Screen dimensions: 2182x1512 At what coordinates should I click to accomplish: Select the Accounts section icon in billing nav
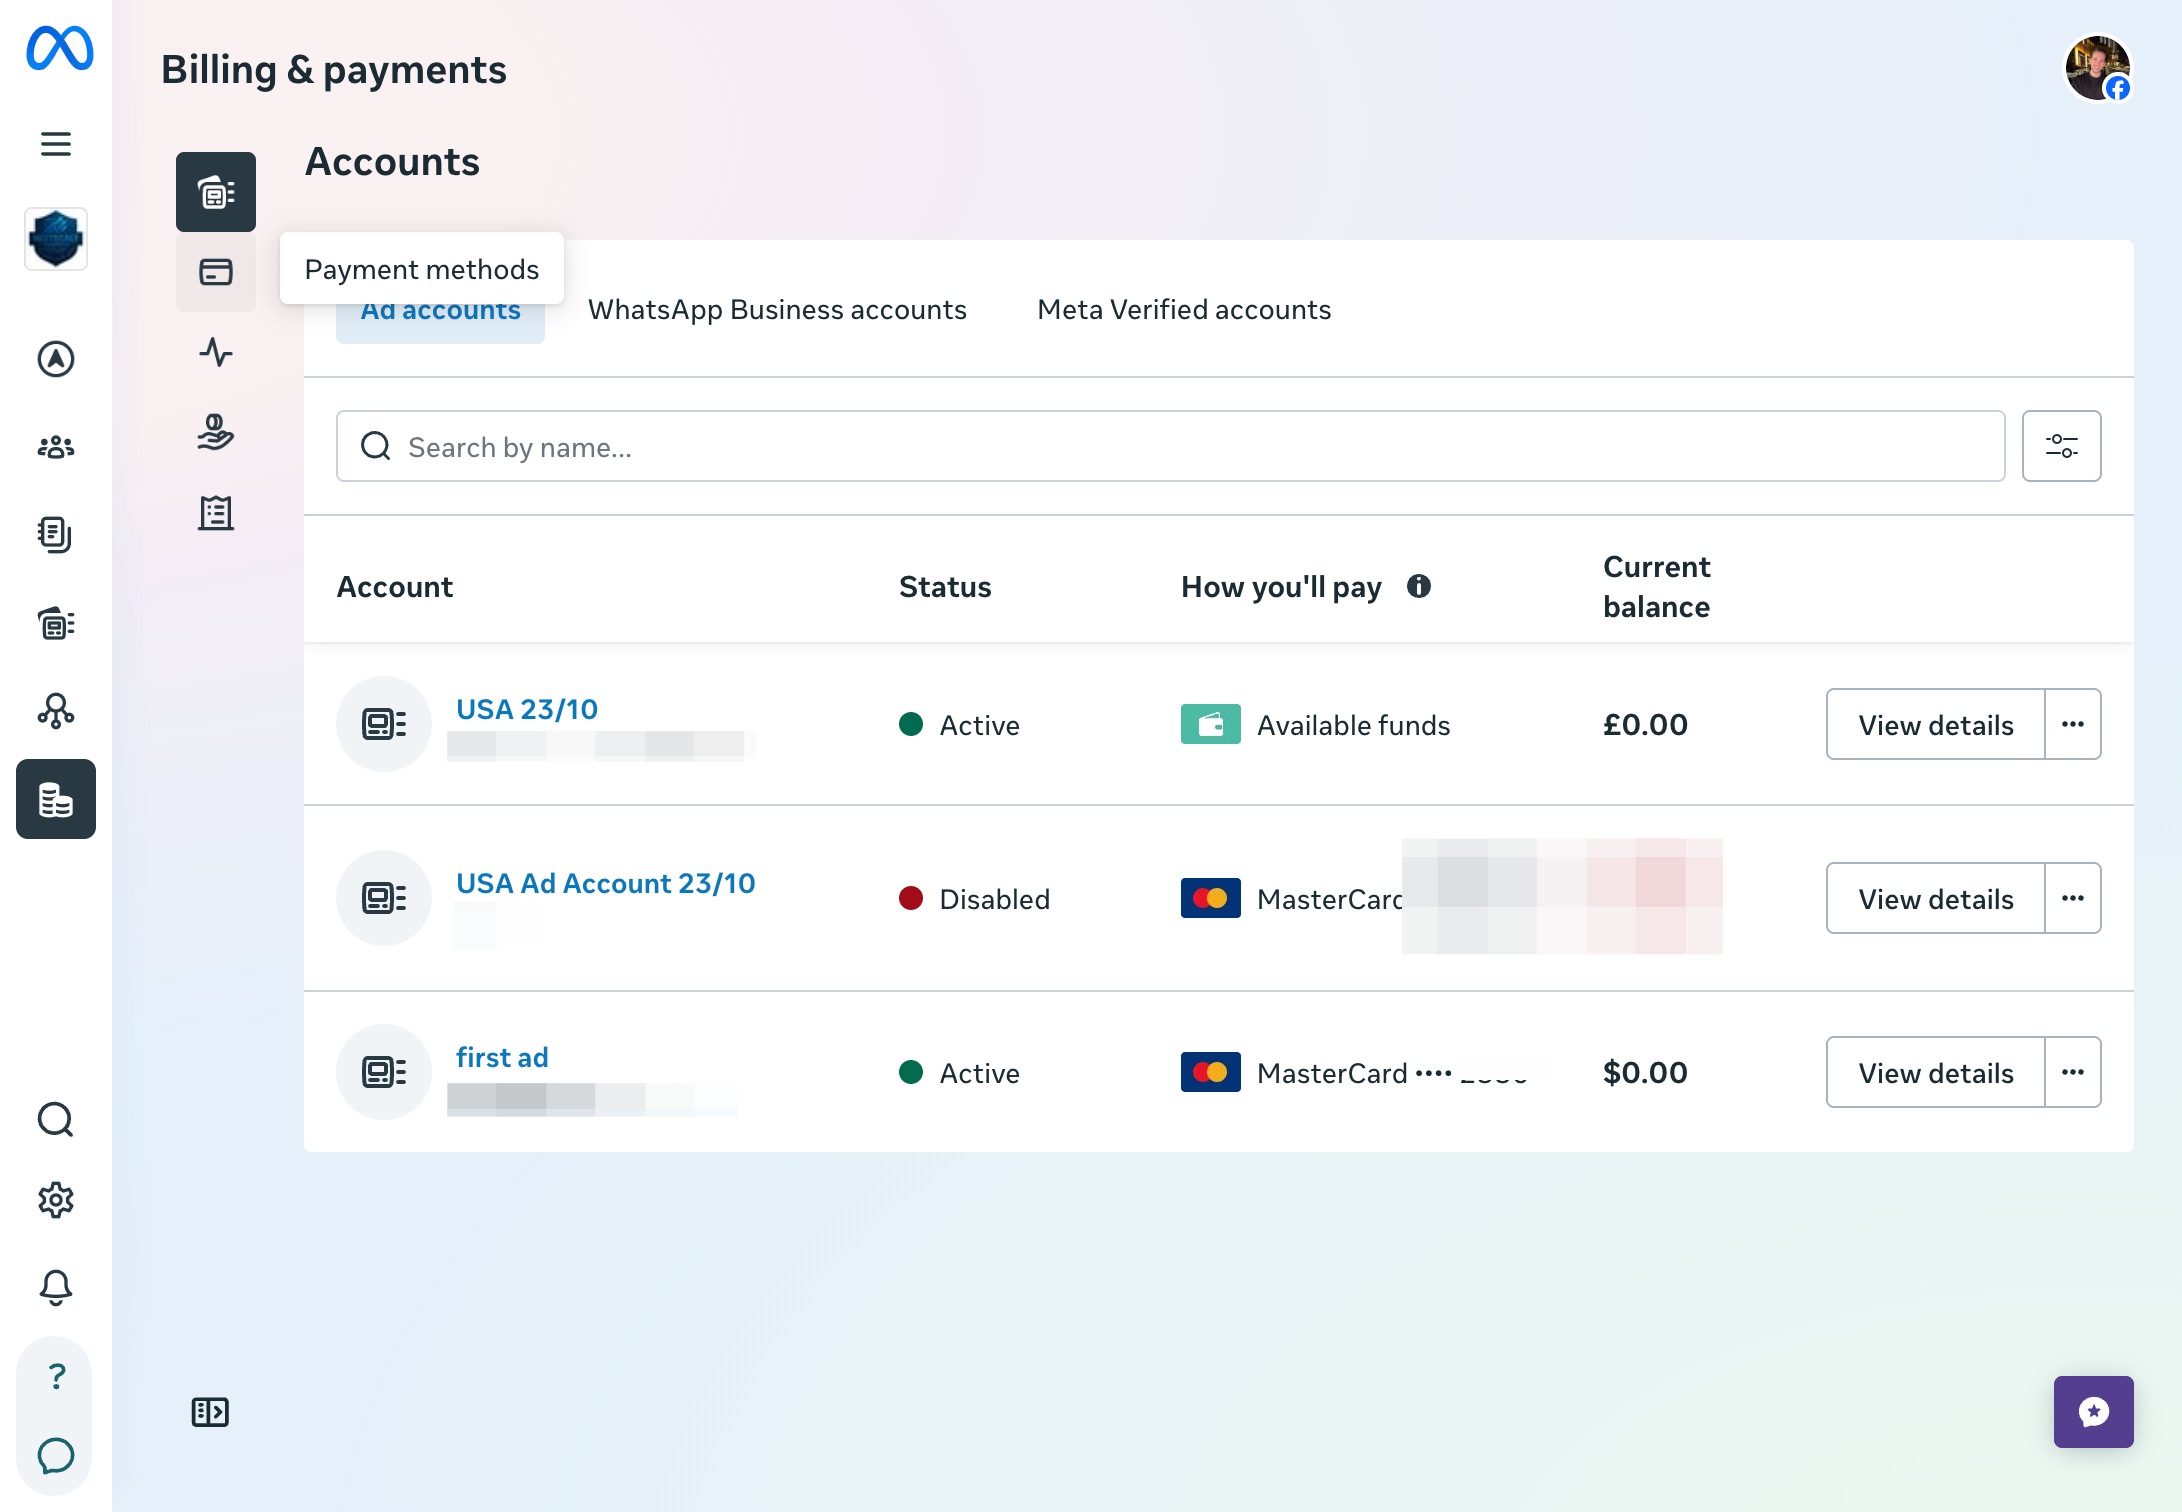(x=216, y=192)
